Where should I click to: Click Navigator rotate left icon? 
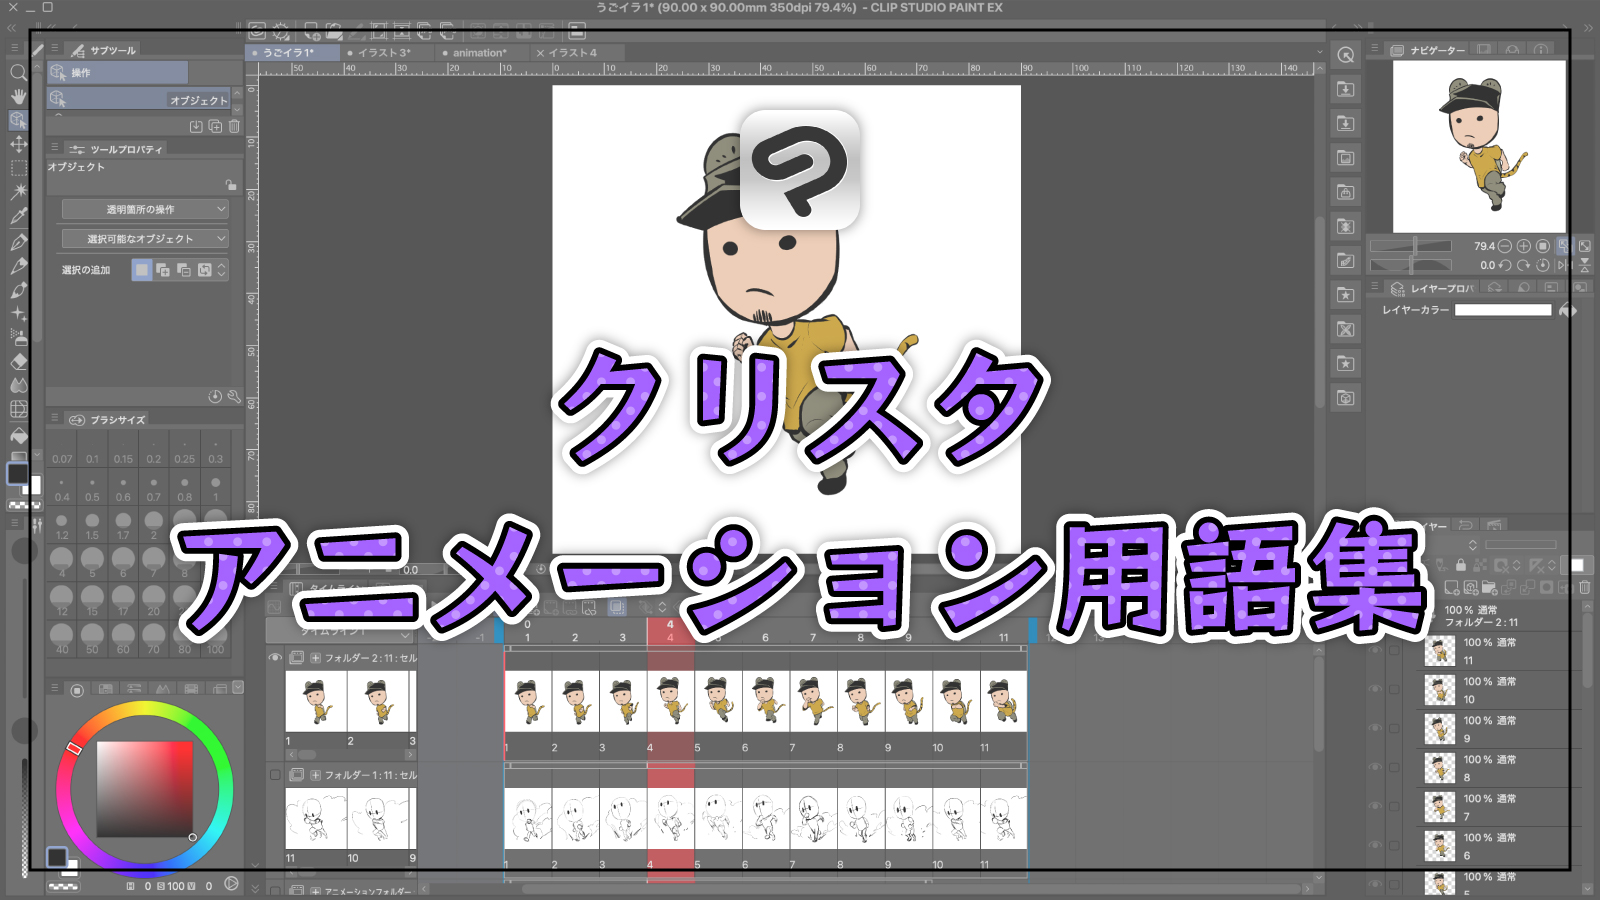pyautogui.click(x=1505, y=265)
